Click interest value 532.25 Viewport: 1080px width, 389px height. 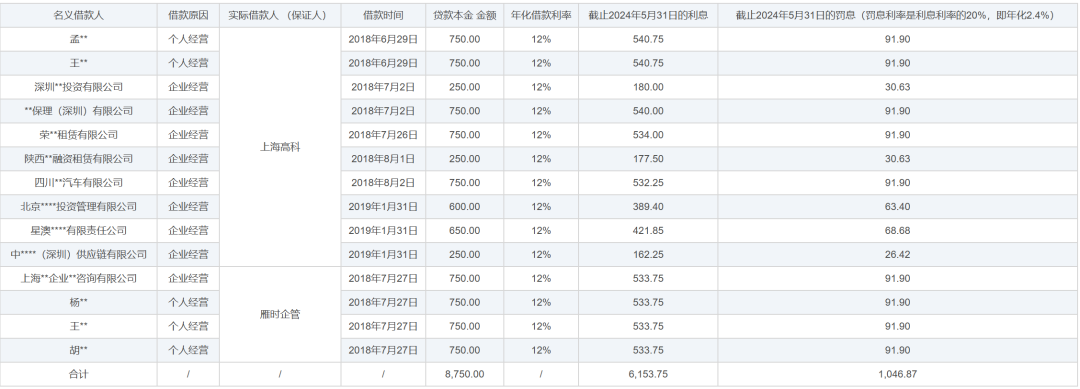coord(648,182)
